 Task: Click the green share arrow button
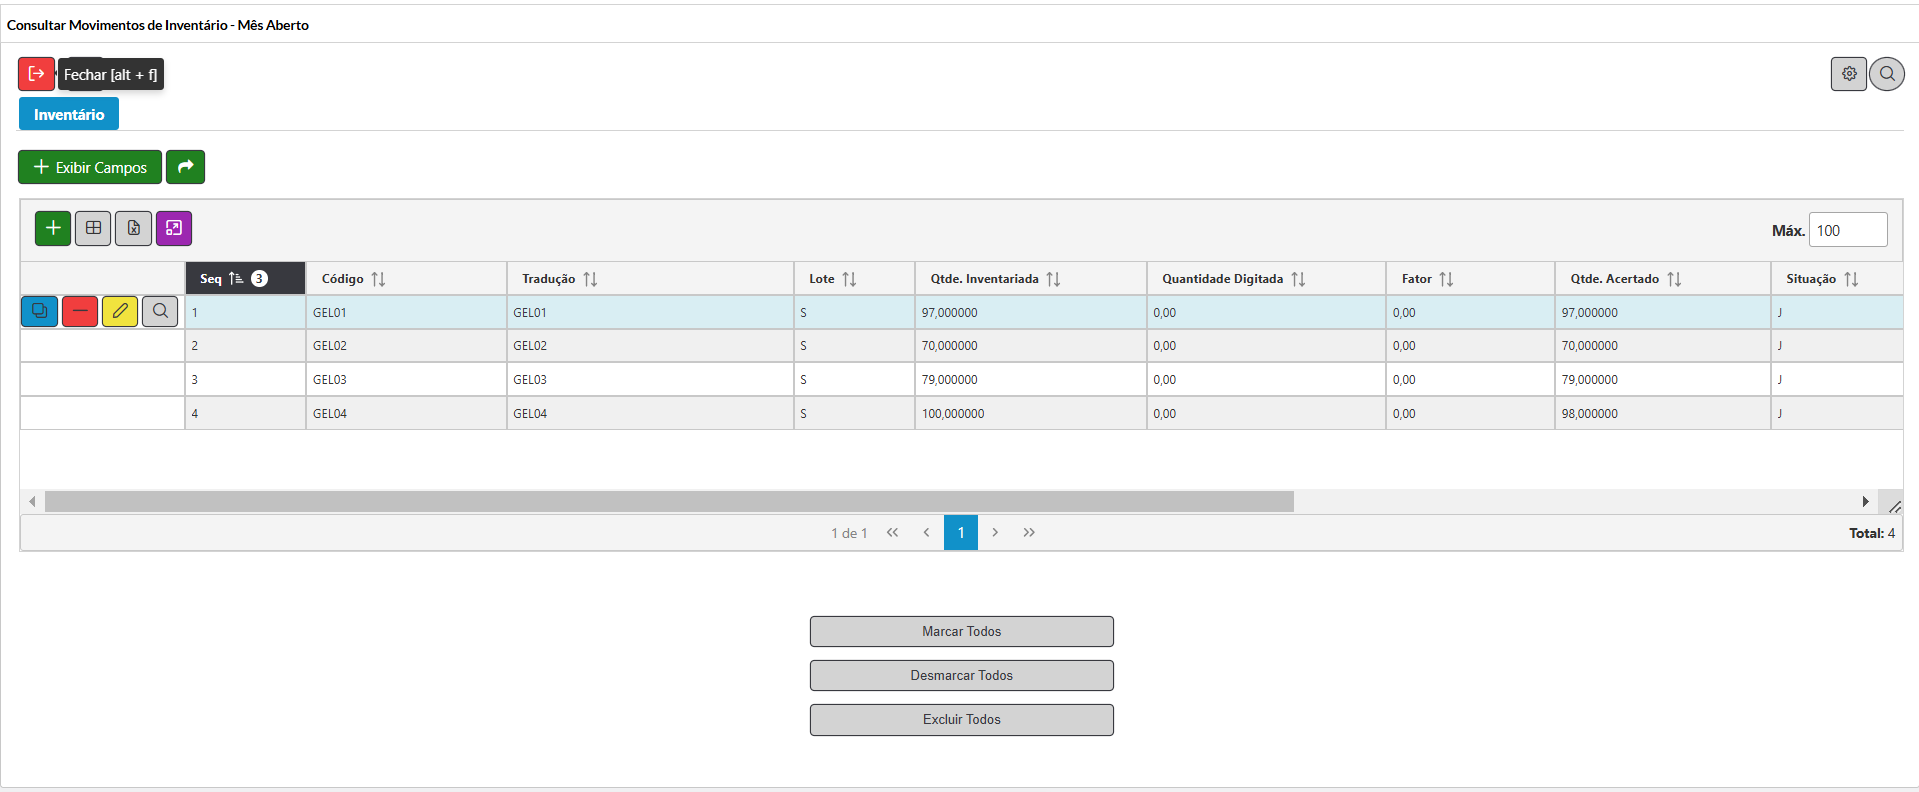(185, 167)
